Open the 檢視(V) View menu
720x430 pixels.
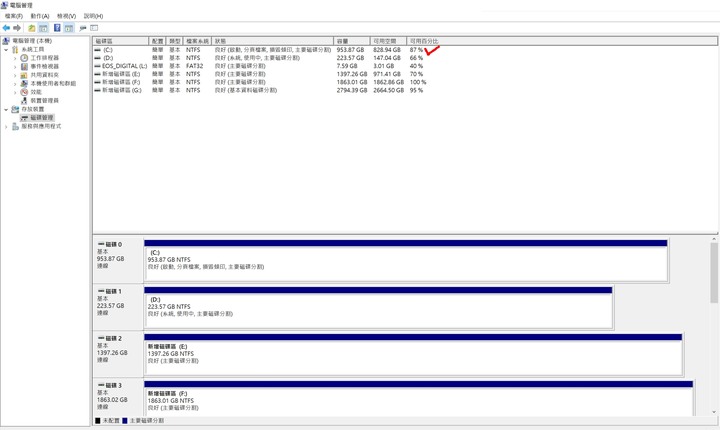click(x=67, y=16)
